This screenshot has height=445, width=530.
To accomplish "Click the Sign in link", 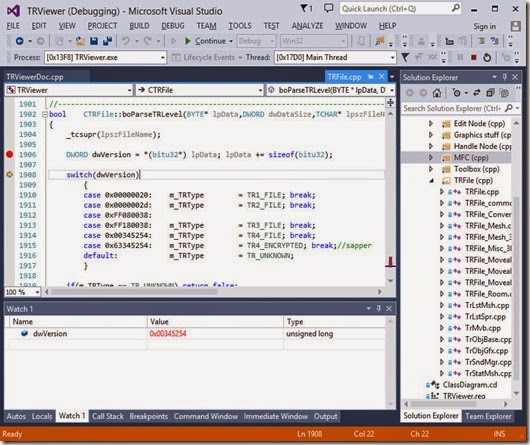I will [484, 26].
